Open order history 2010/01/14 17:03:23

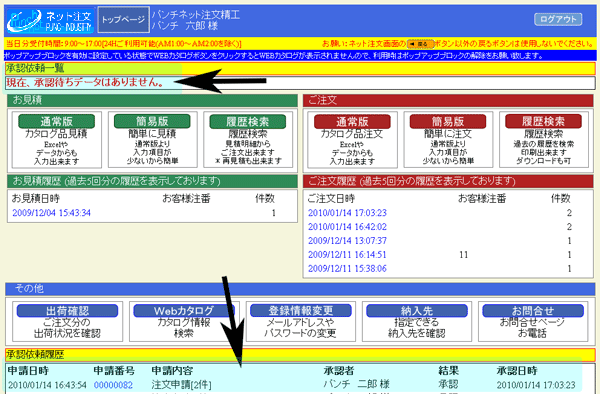(347, 213)
